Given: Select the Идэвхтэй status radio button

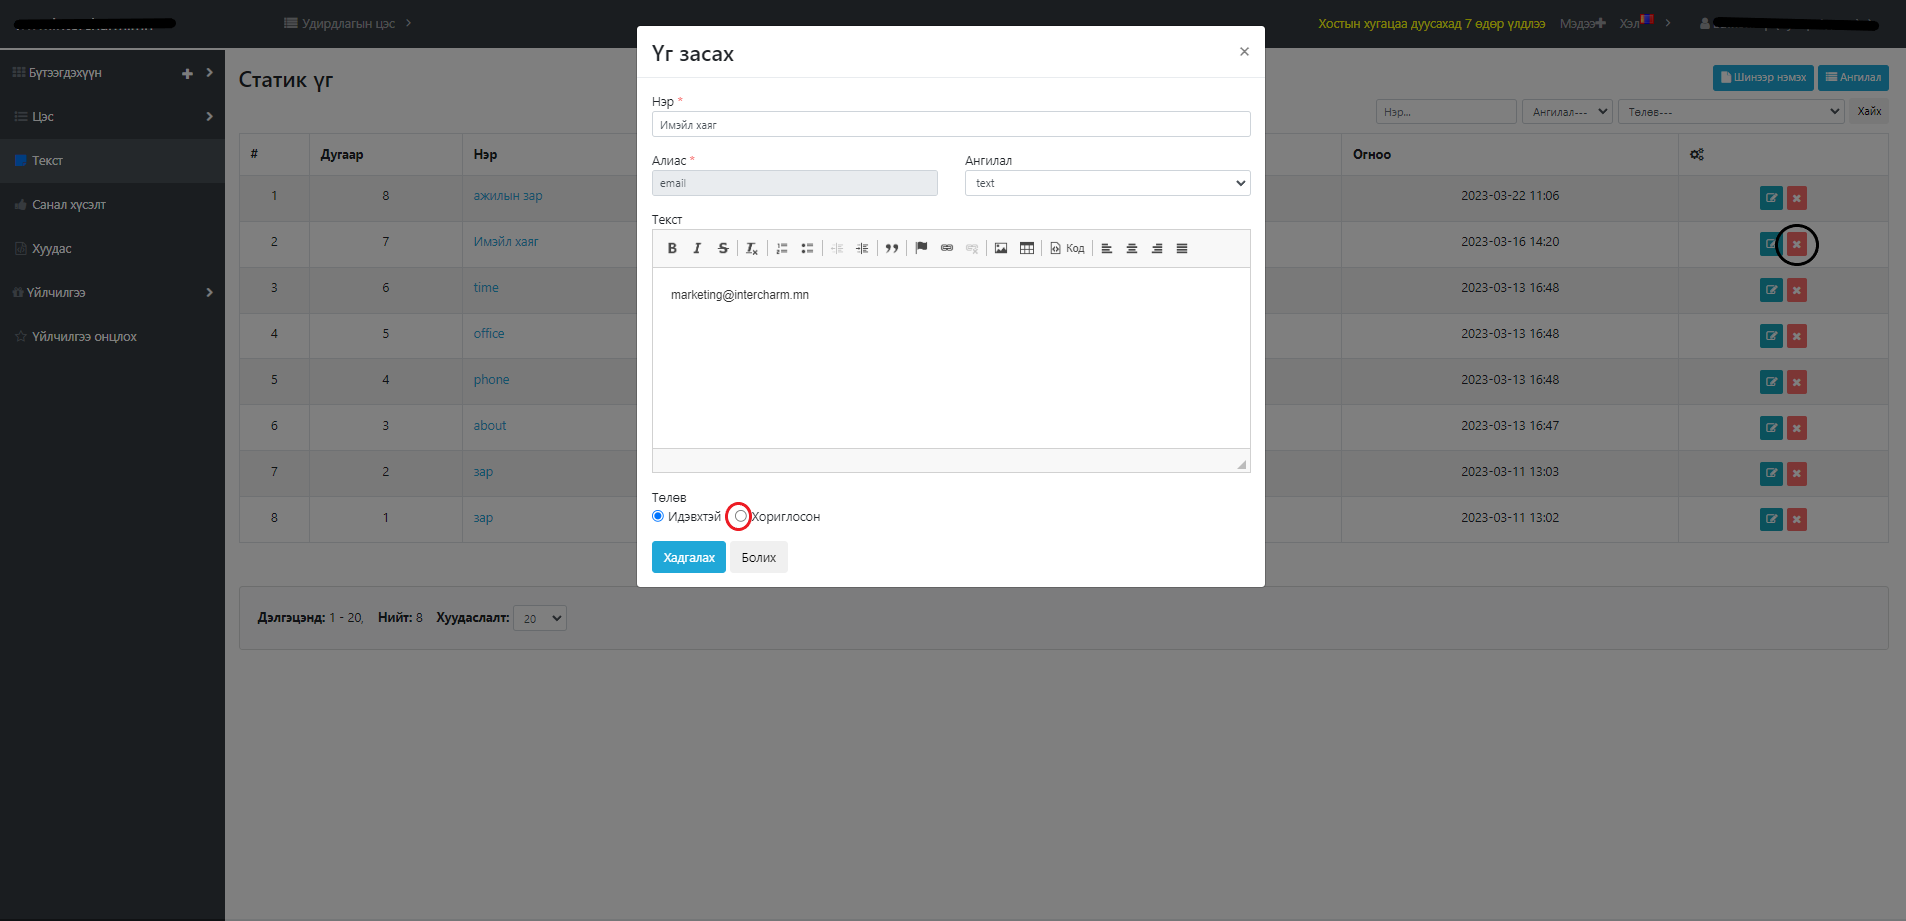Looking at the screenshot, I should tap(658, 516).
